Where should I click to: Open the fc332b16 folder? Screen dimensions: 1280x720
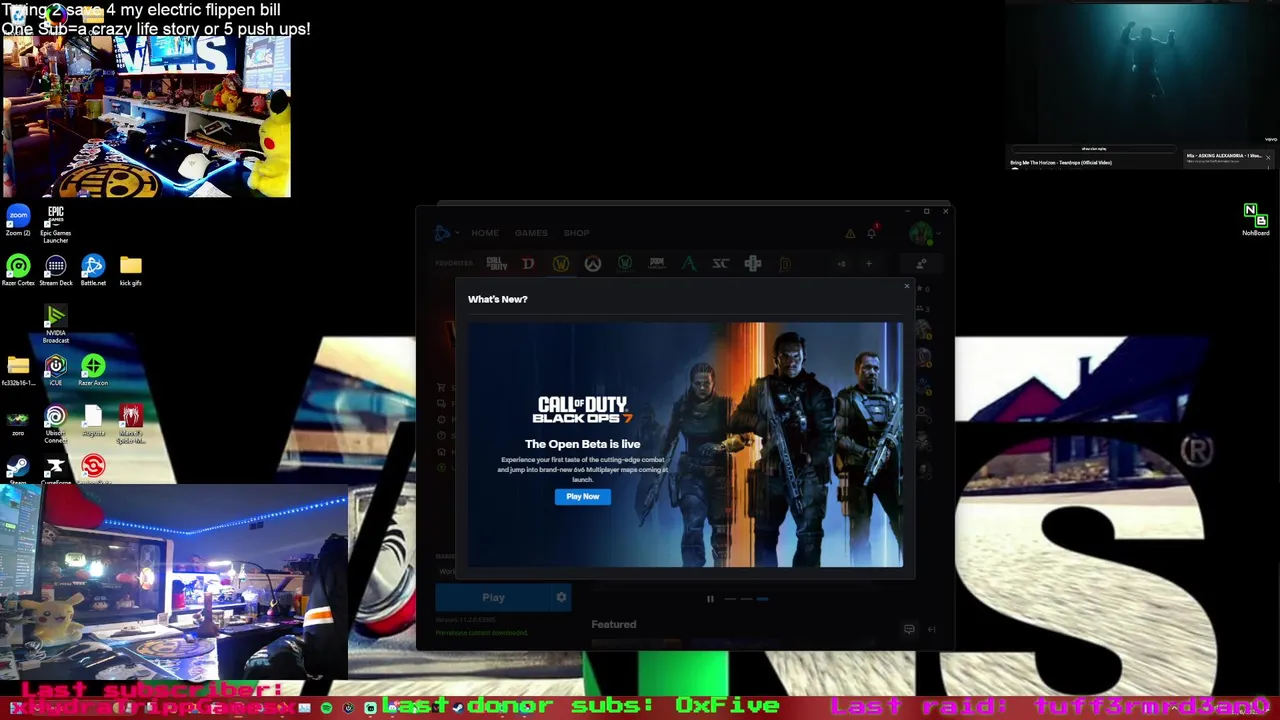pyautogui.click(x=18, y=370)
